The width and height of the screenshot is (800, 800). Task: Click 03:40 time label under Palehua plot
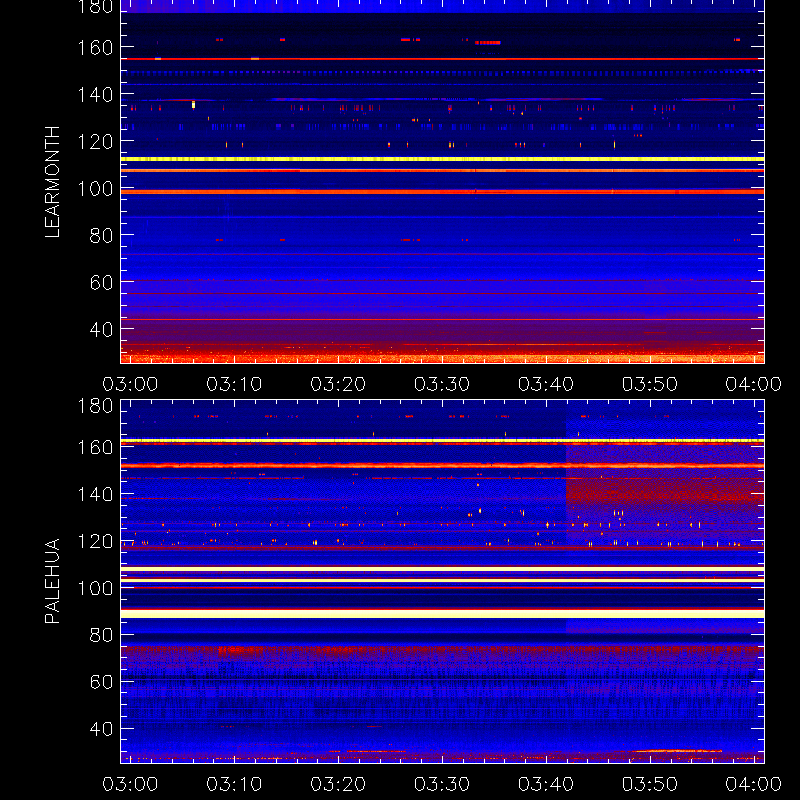coord(546,784)
